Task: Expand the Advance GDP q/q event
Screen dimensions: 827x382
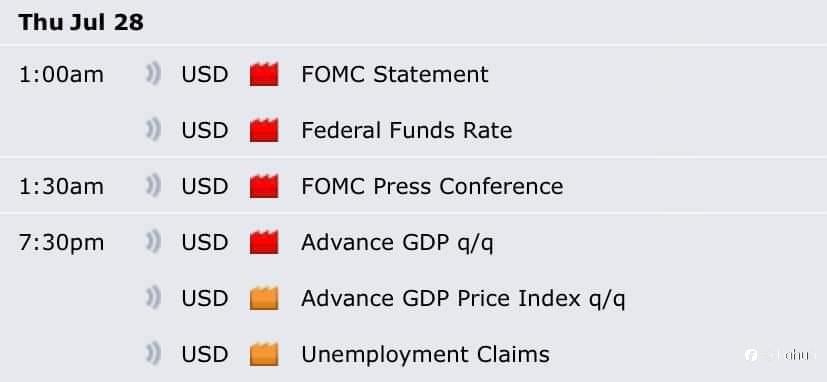Action: (x=397, y=243)
